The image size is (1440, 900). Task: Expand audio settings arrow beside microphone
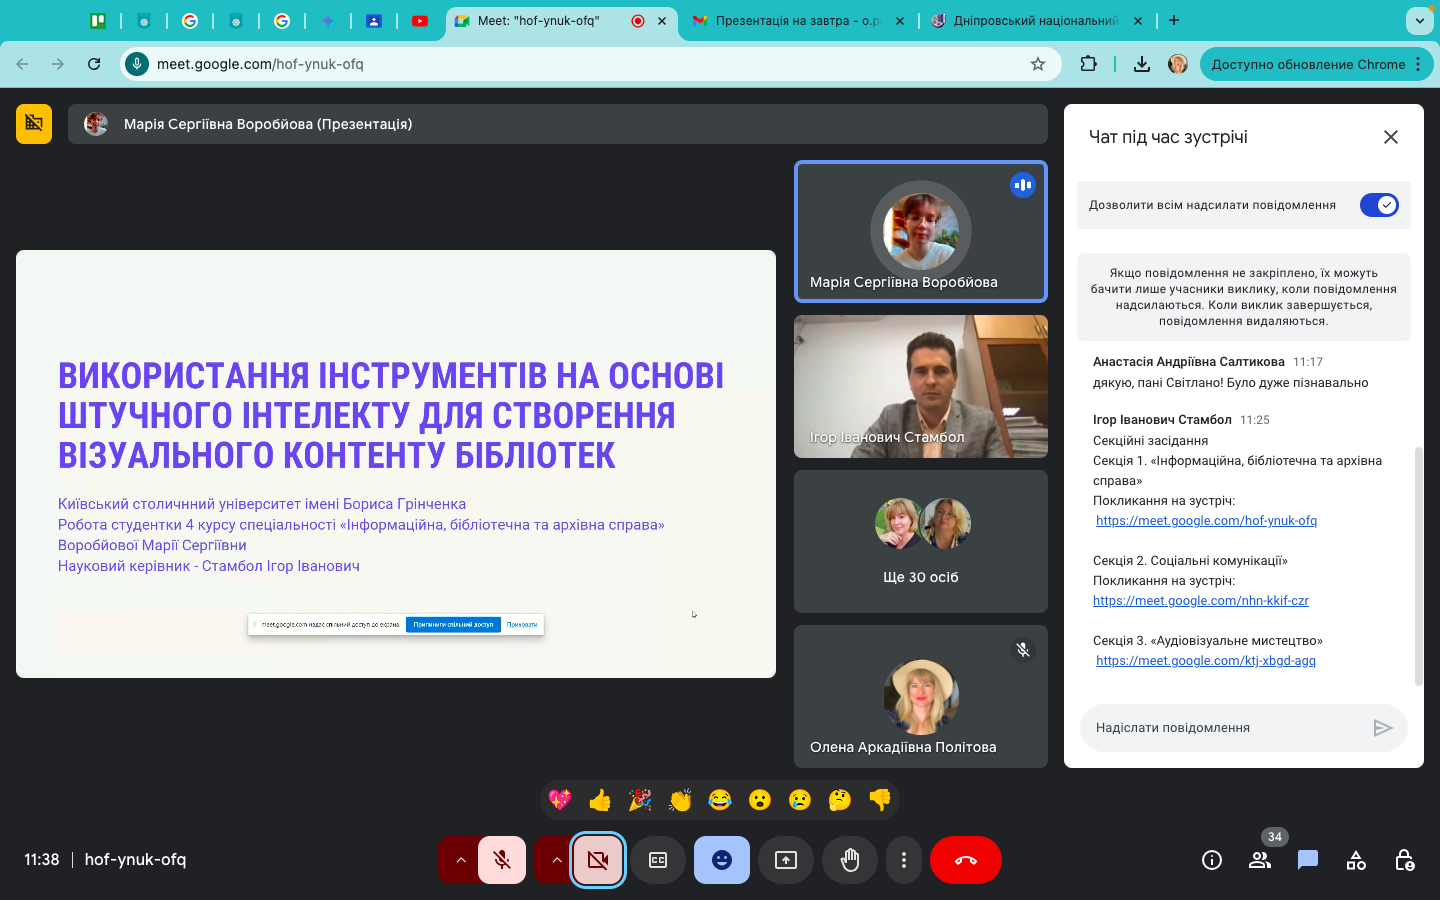tap(460, 860)
